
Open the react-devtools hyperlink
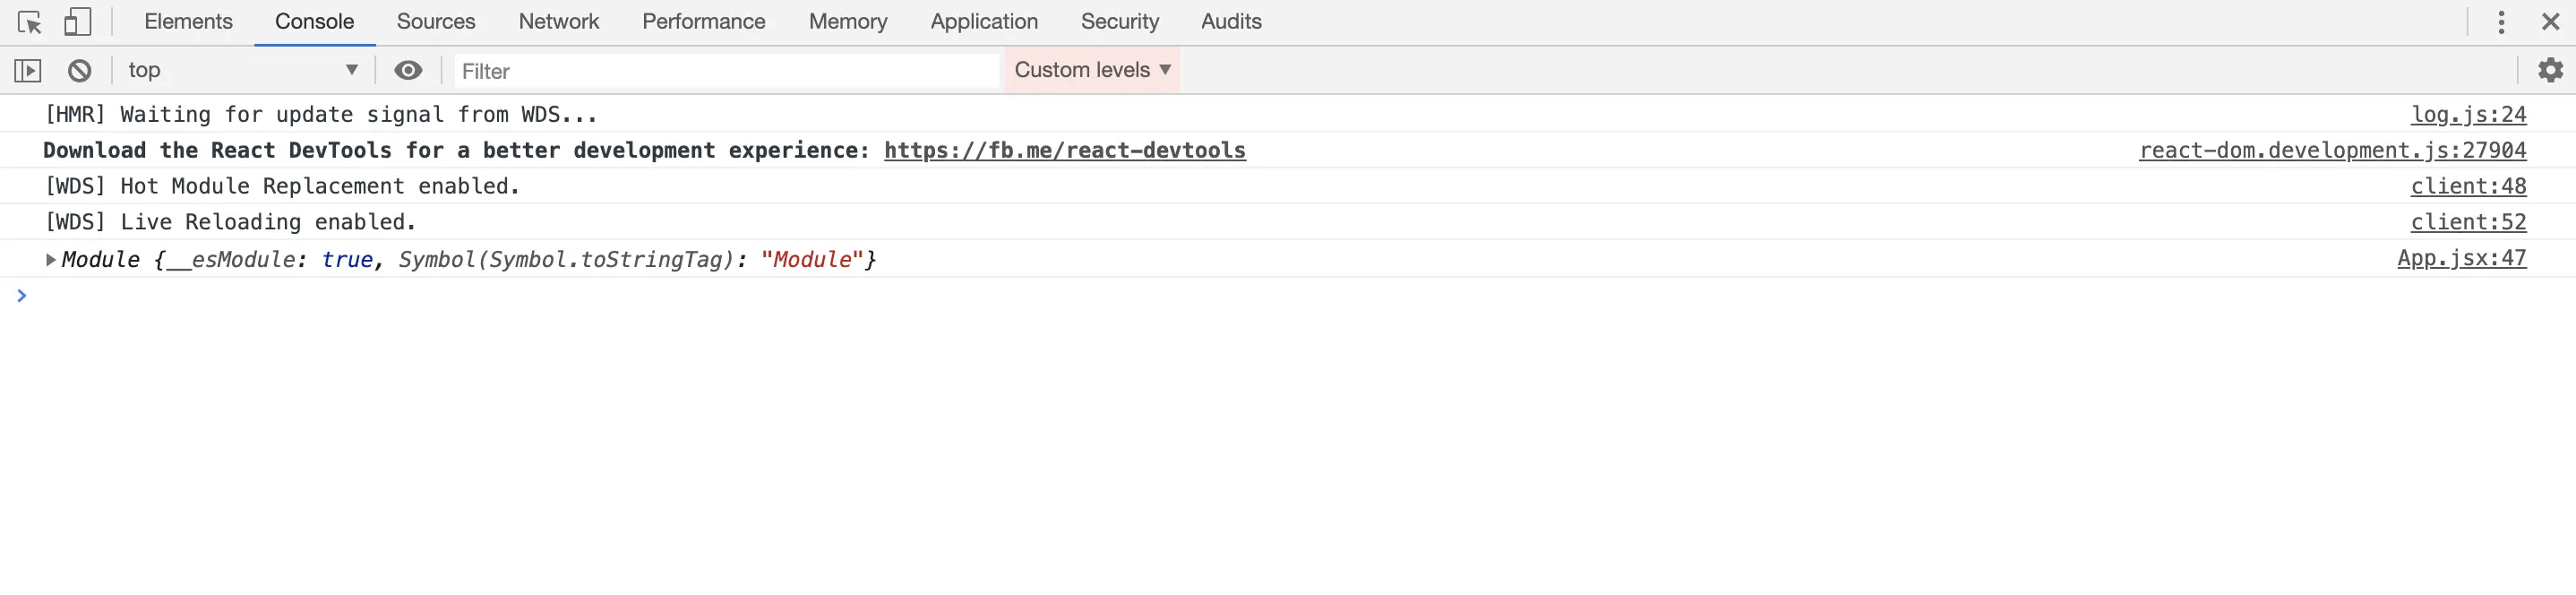[x=1064, y=151]
